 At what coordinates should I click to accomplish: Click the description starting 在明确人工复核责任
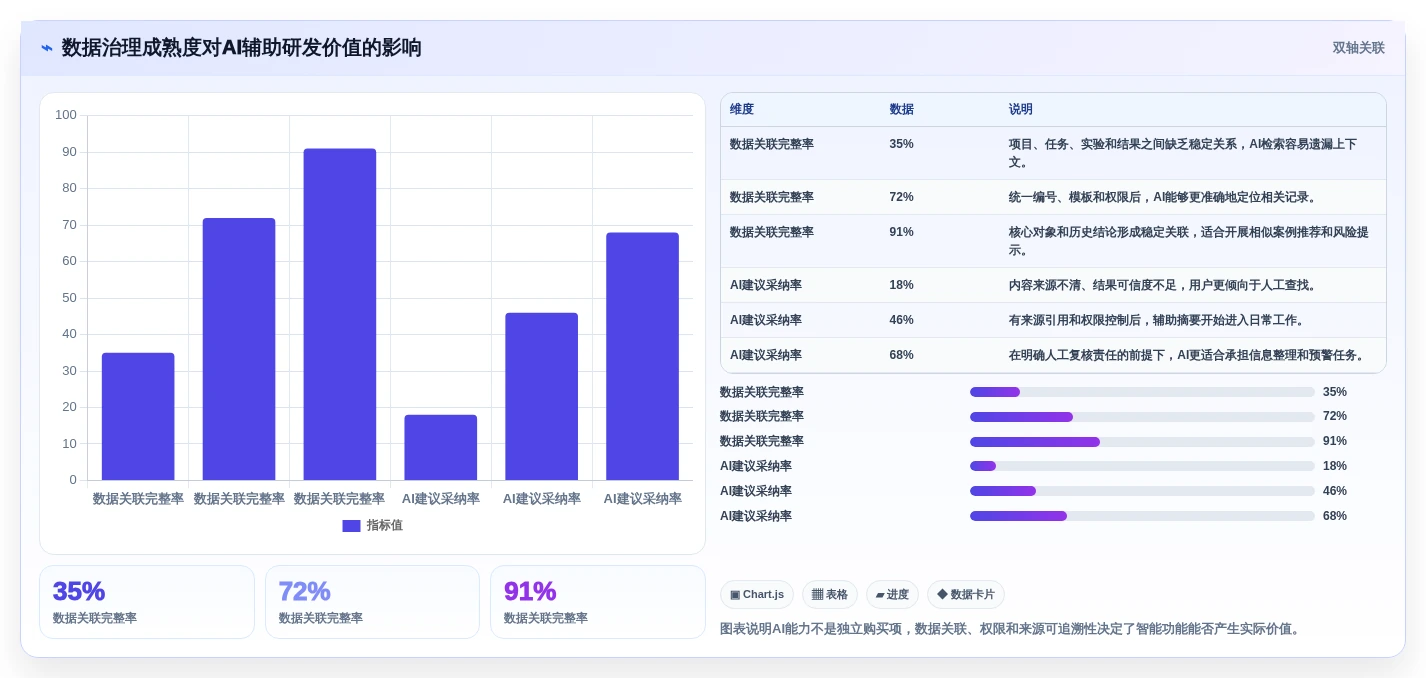pos(1188,355)
